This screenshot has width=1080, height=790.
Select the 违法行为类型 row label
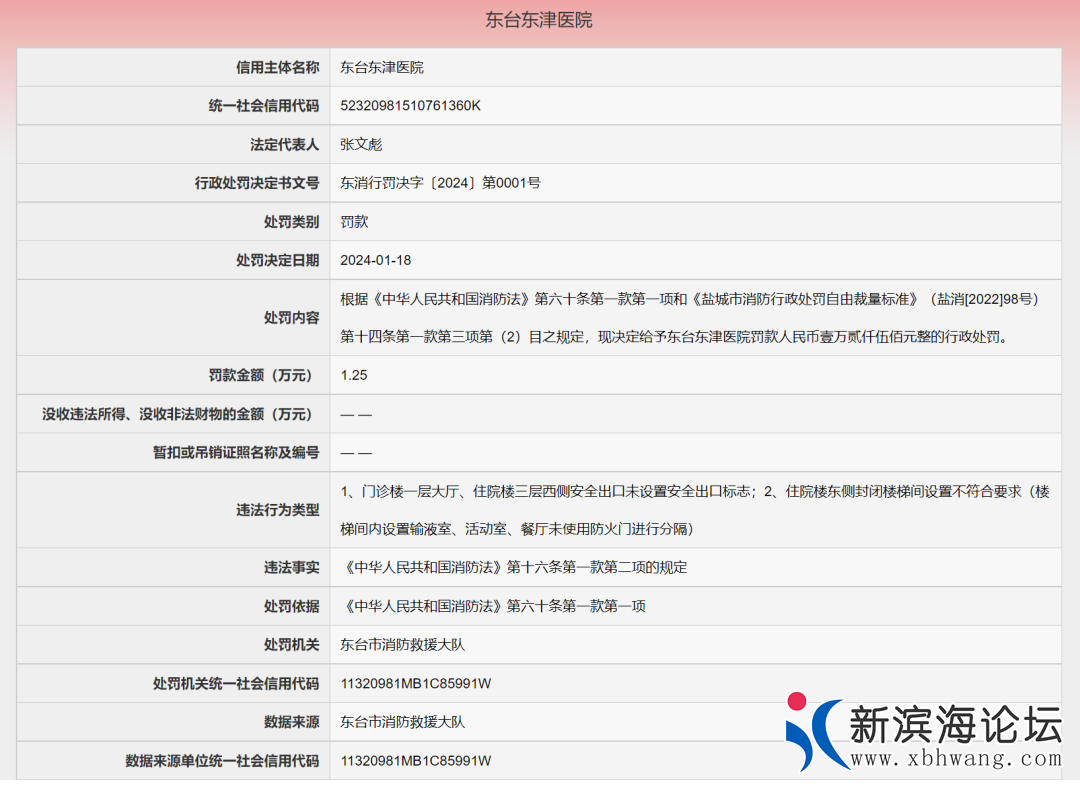coord(277,510)
